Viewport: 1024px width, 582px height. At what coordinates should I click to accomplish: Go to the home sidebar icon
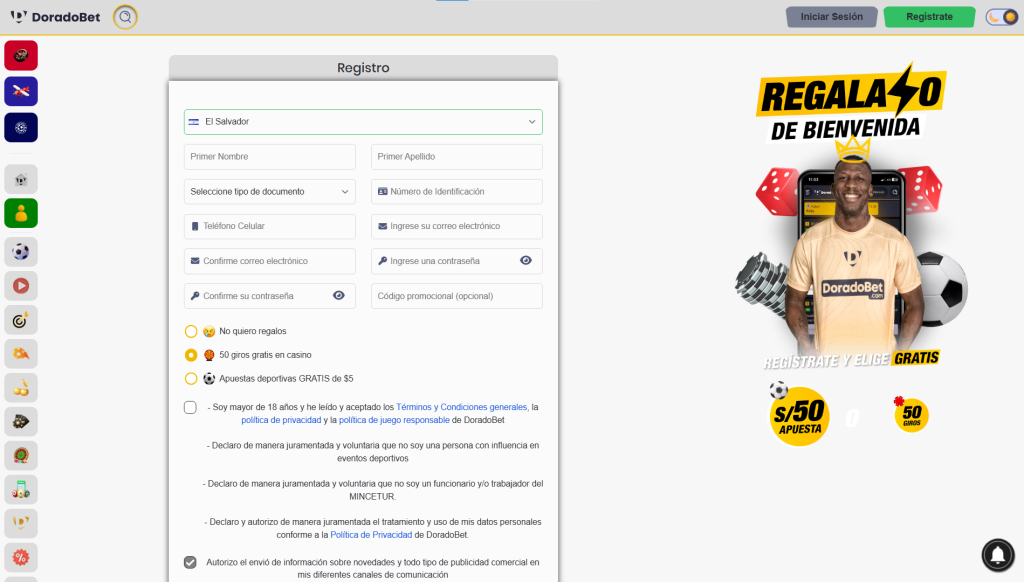pos(21,179)
